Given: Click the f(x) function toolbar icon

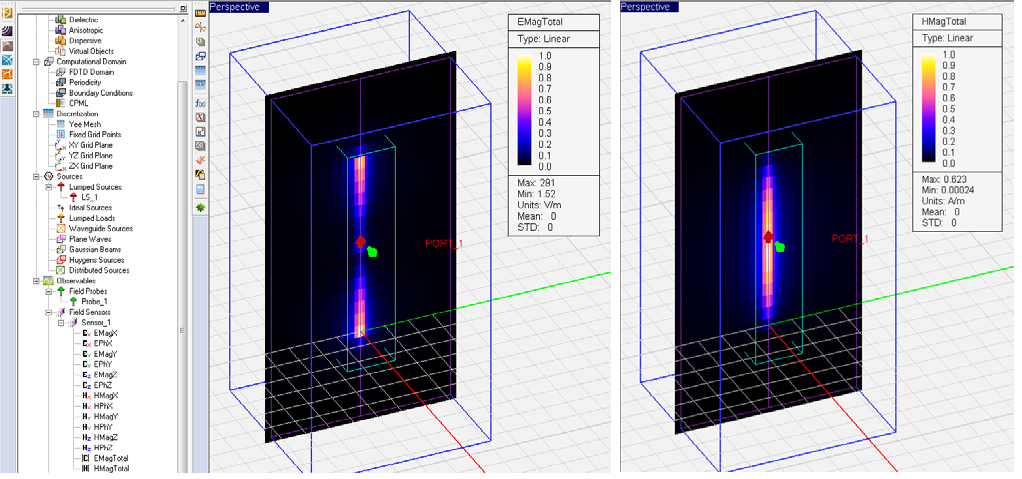Looking at the screenshot, I should (x=200, y=103).
